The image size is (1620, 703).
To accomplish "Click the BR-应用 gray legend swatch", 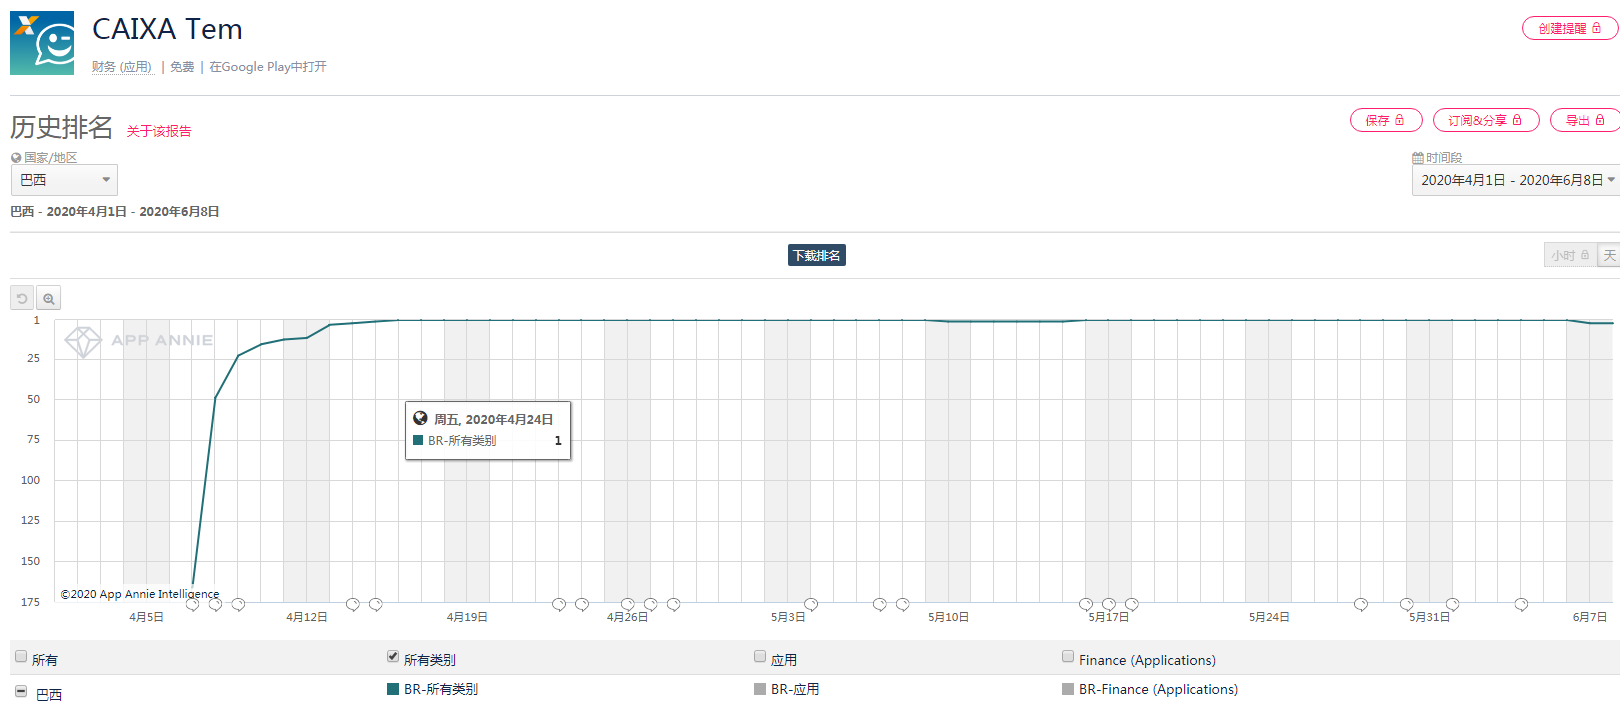I will point(760,689).
